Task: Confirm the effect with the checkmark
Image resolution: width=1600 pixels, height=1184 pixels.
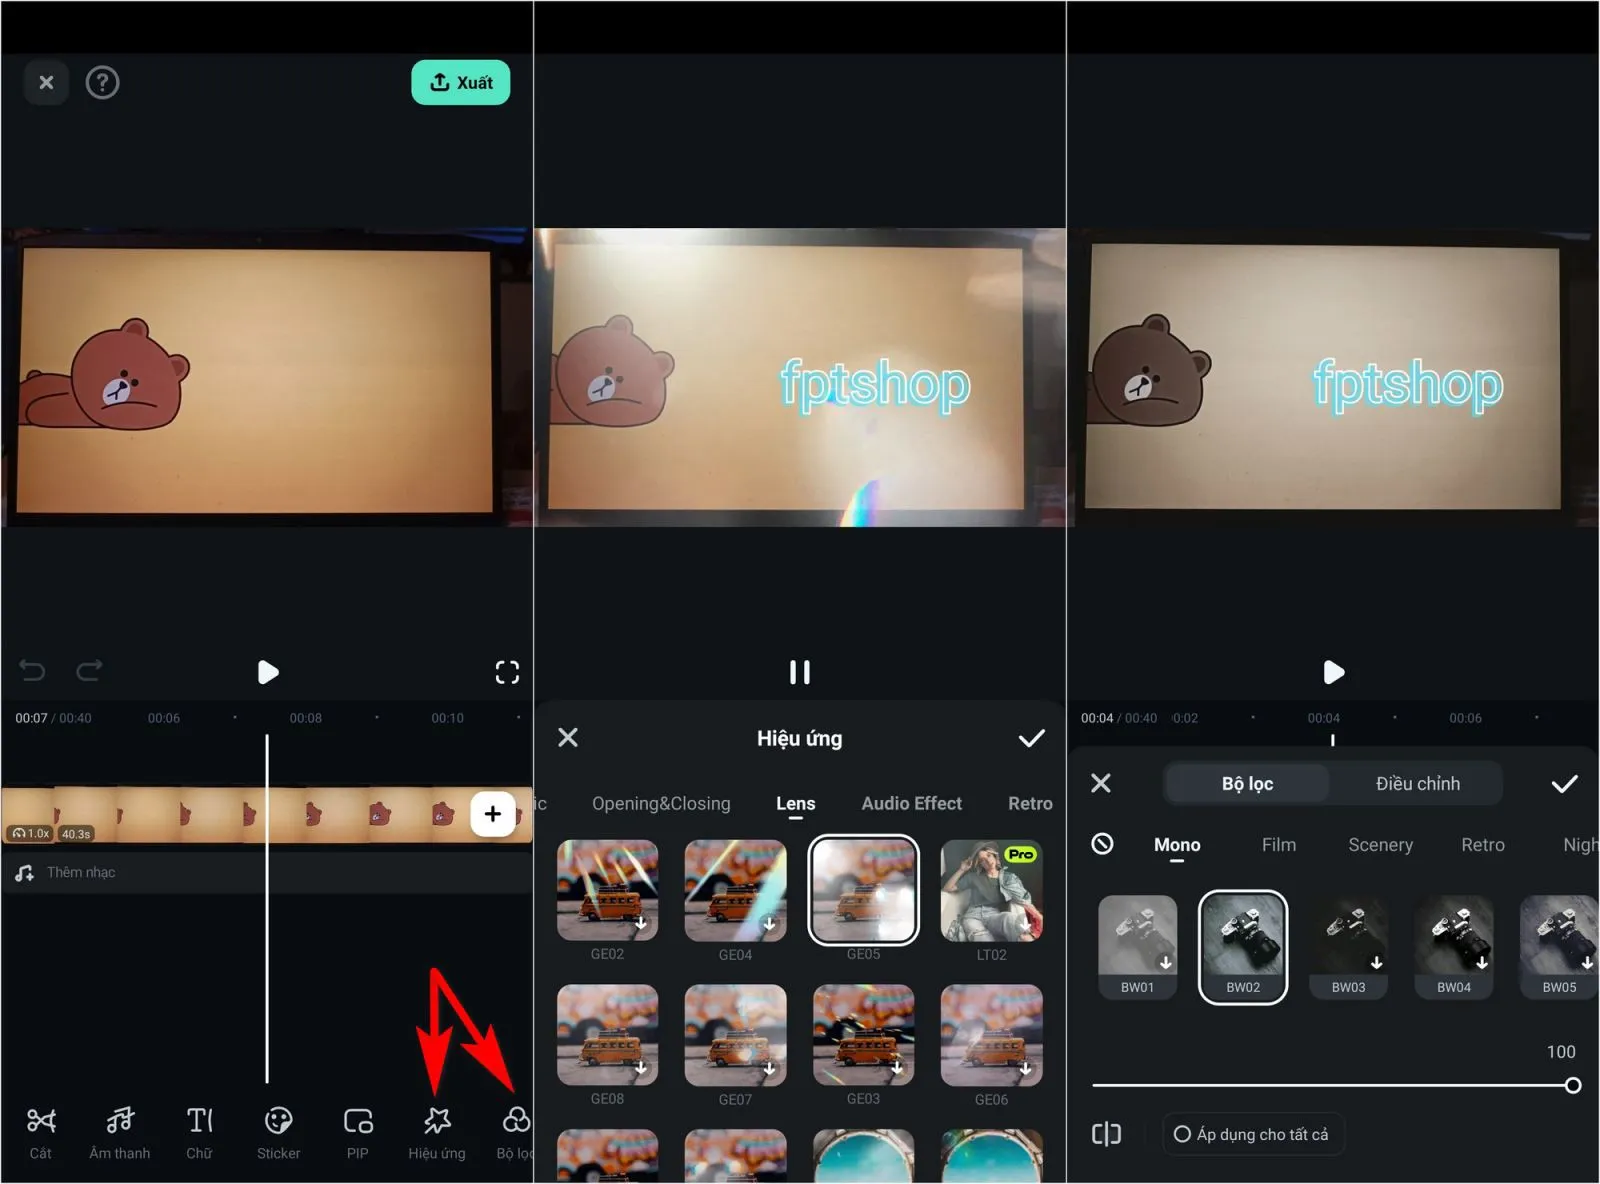Action: point(1031,738)
